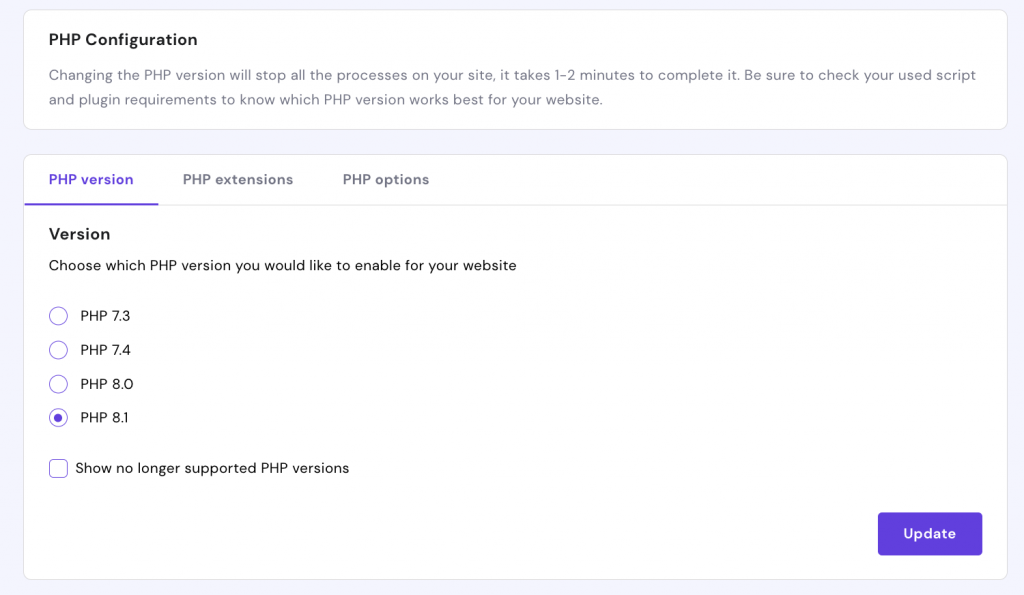Click the supported versions checkbox label

(214, 468)
